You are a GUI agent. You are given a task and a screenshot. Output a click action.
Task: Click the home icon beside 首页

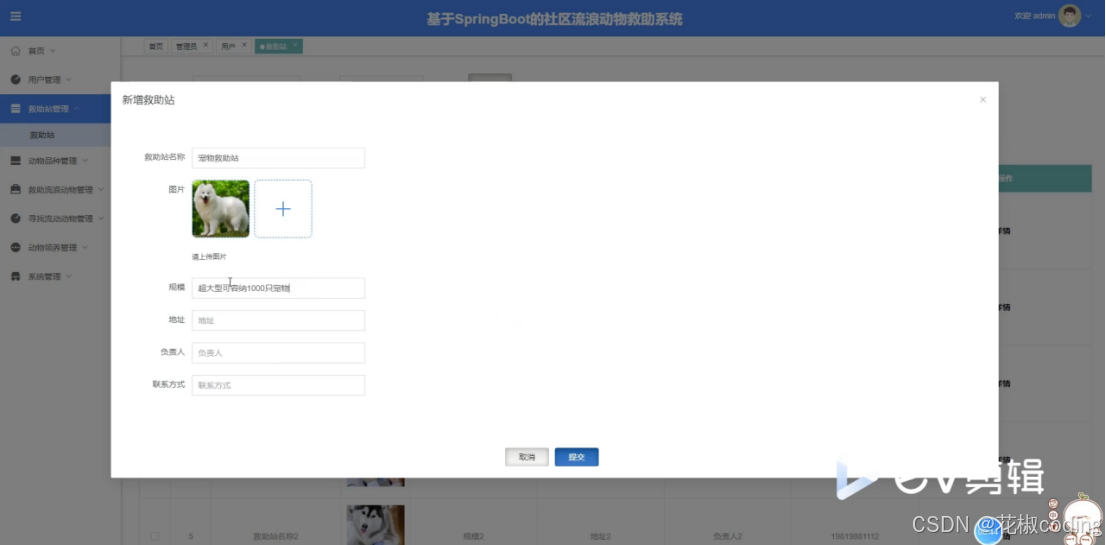[16, 51]
